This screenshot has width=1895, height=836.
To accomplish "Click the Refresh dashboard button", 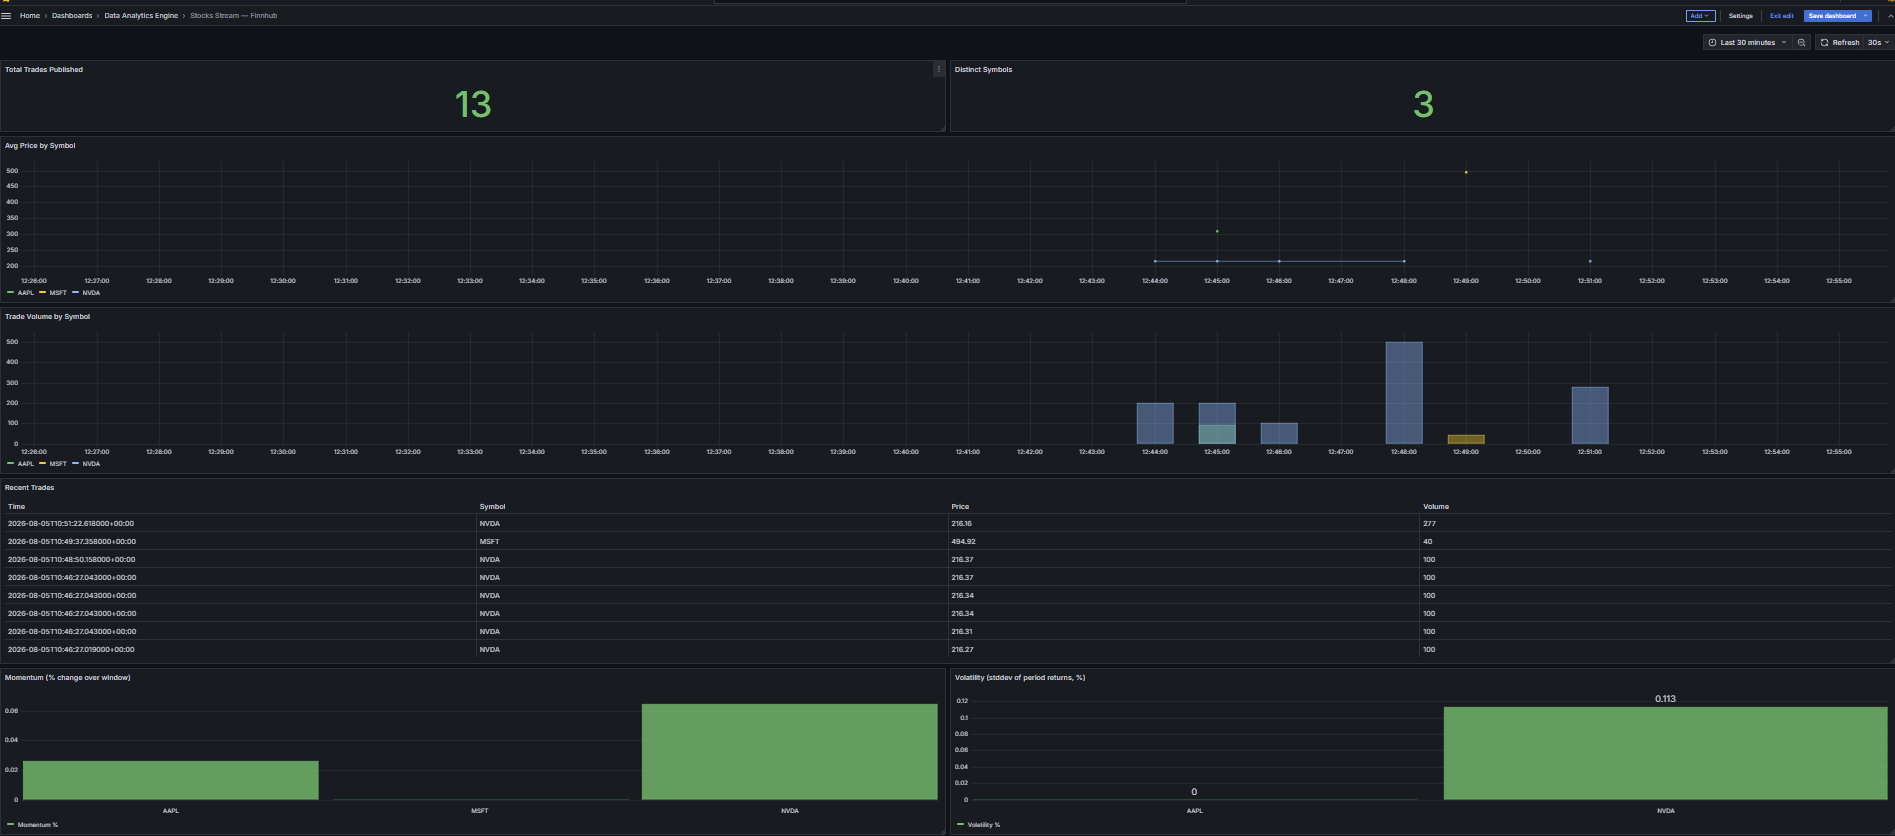I will click(1840, 43).
